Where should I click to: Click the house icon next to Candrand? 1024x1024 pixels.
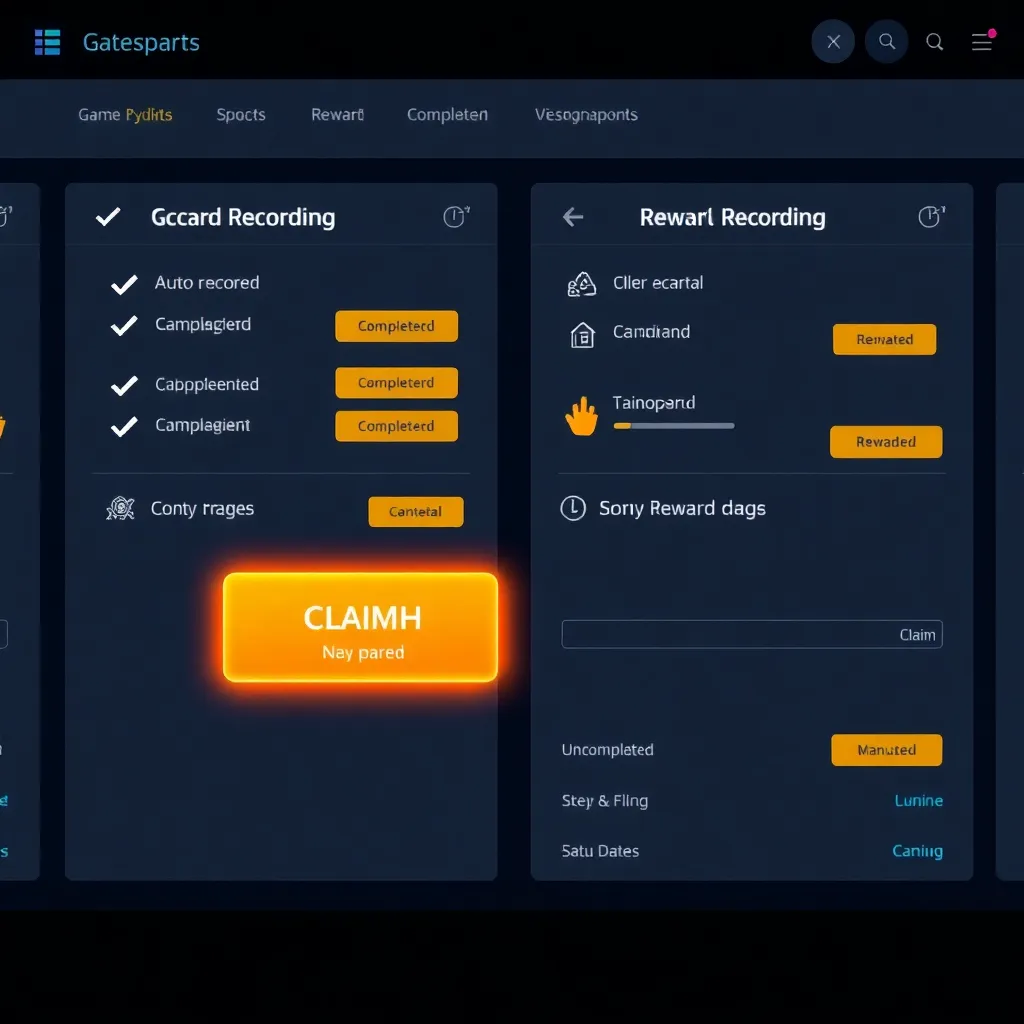click(581, 335)
